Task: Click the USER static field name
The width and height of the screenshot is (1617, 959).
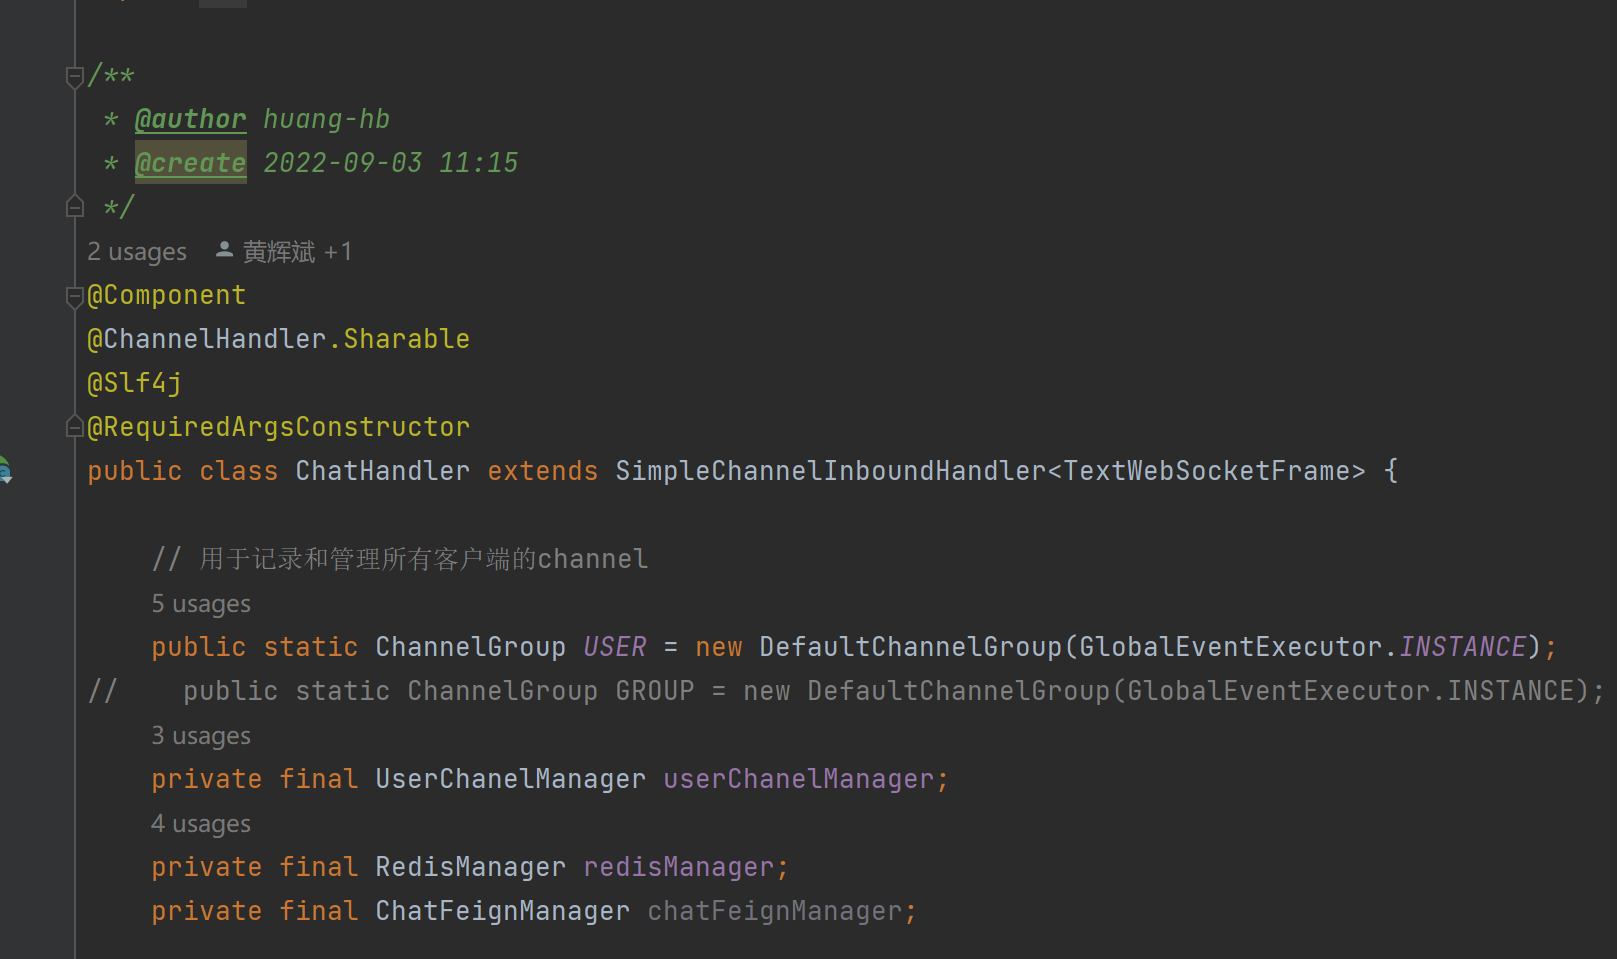Action: [x=615, y=647]
